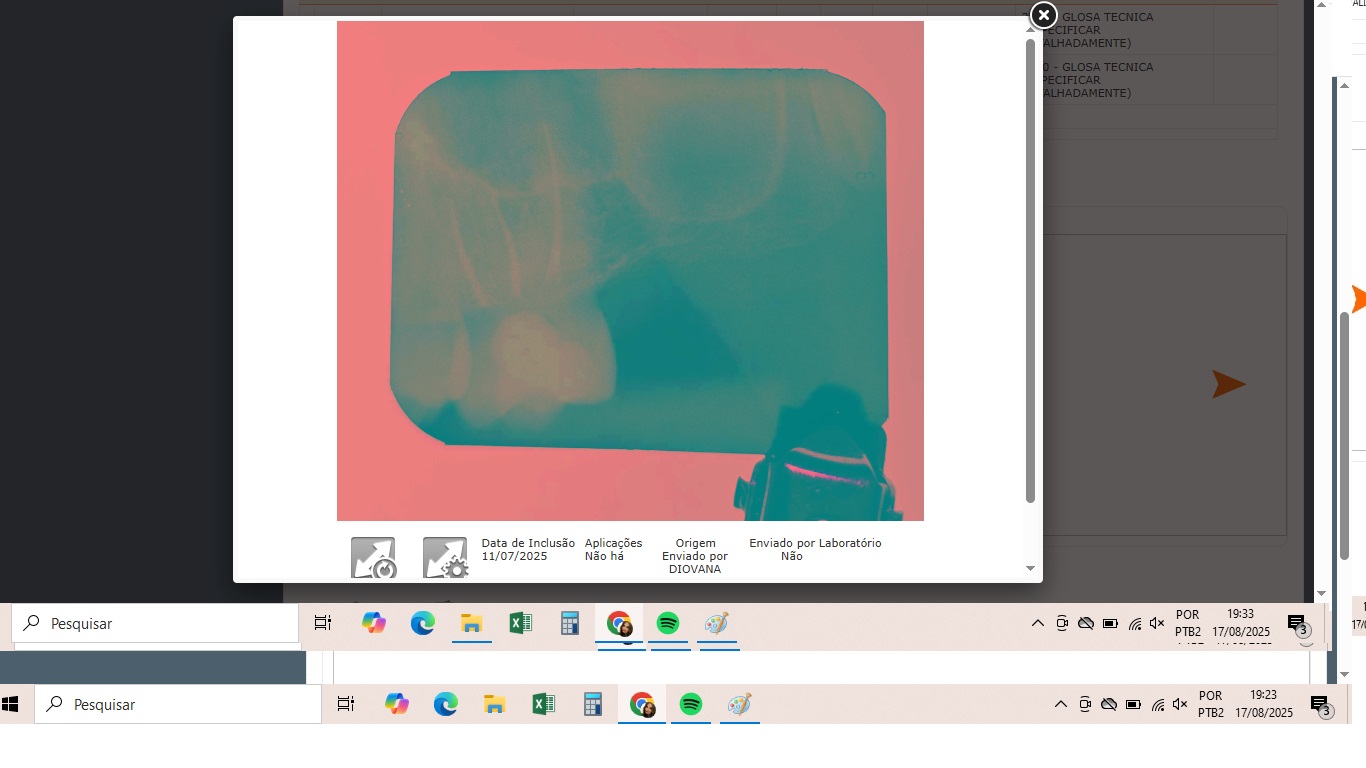Open the 19:23 clock and calendar flyout
The width and height of the screenshot is (1366, 768).
pyautogui.click(x=1265, y=704)
